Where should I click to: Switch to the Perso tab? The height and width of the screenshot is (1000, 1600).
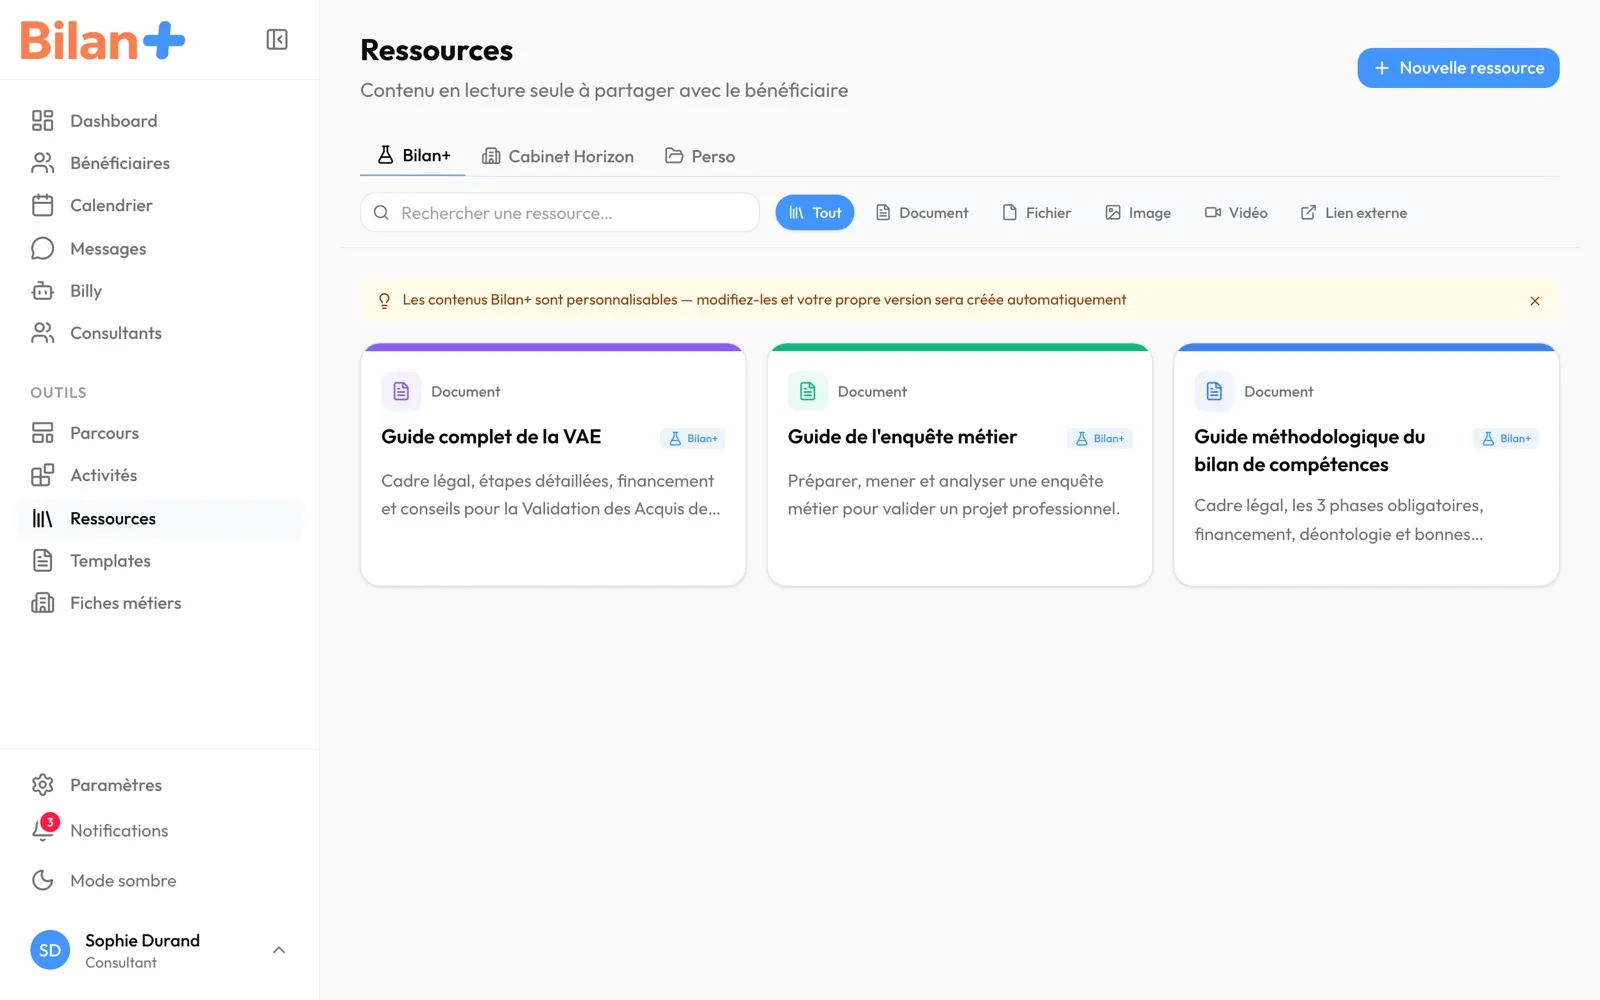point(700,156)
